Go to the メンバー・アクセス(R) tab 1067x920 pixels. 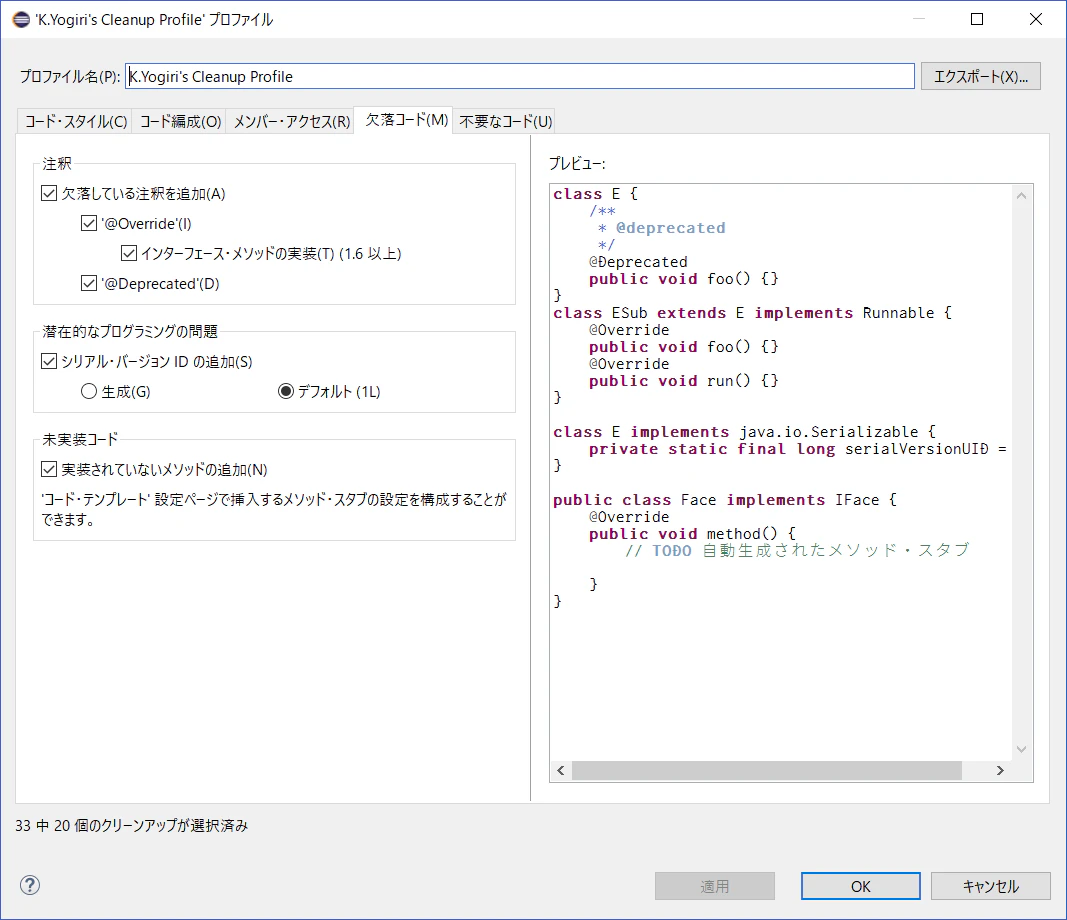click(291, 122)
